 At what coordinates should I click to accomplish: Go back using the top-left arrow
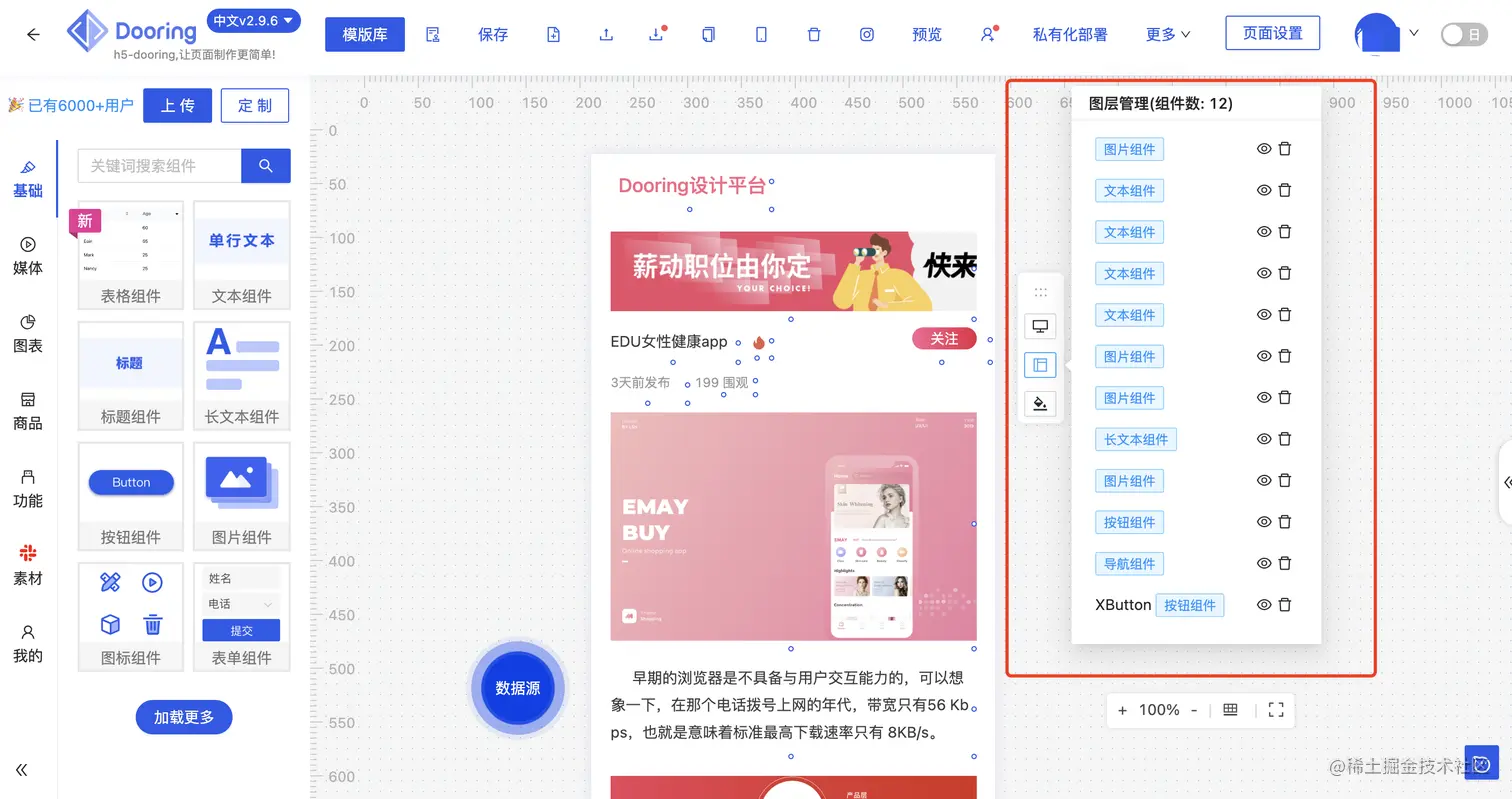33,34
